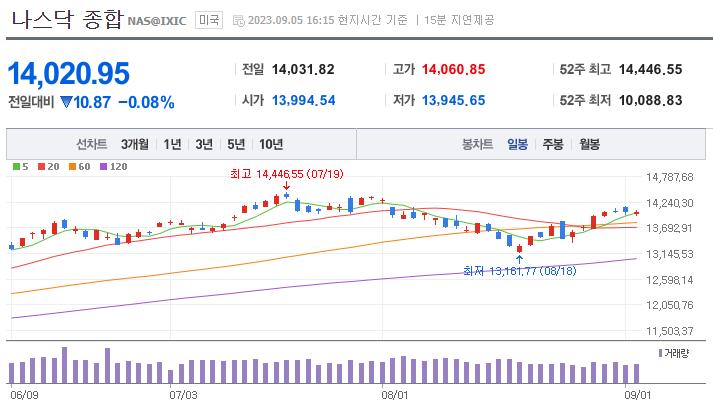Click the 14,787.68 price axis label

point(669,177)
